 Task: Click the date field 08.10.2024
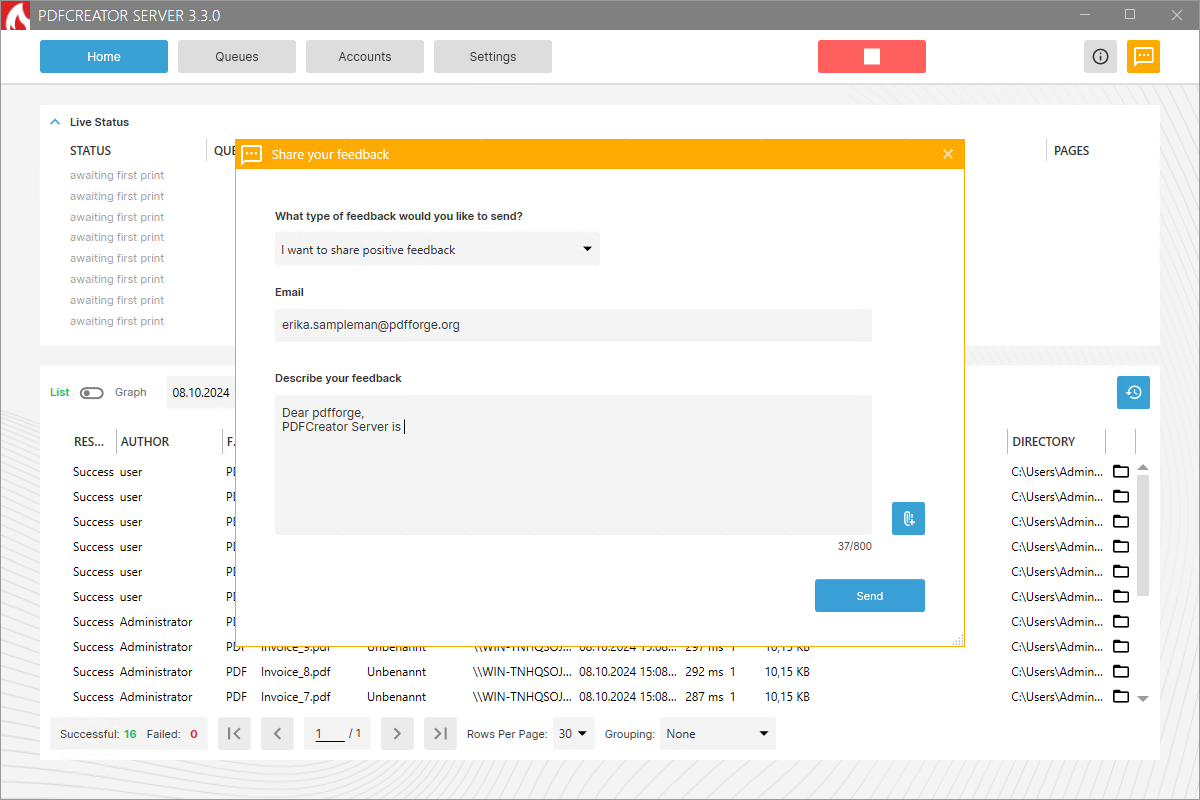click(x=201, y=393)
